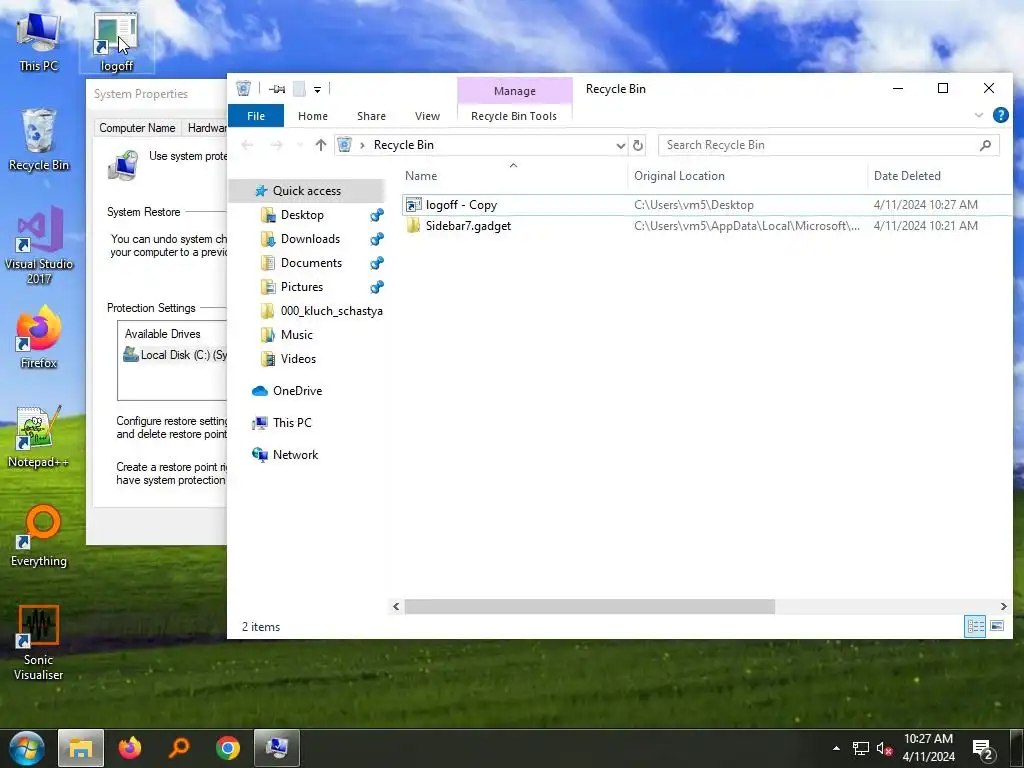Select the Recycle Bin desktop icon

coord(39,140)
